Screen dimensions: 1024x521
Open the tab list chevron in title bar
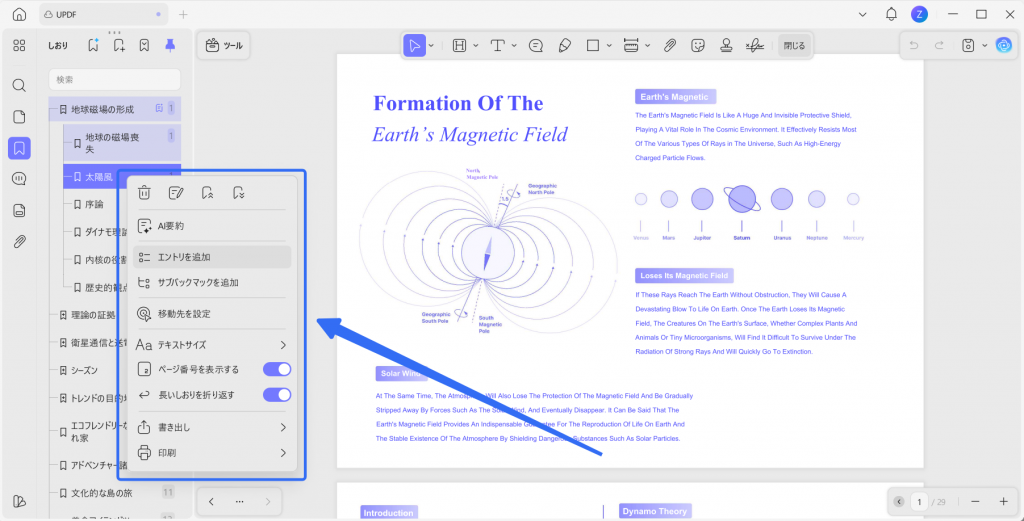click(863, 14)
